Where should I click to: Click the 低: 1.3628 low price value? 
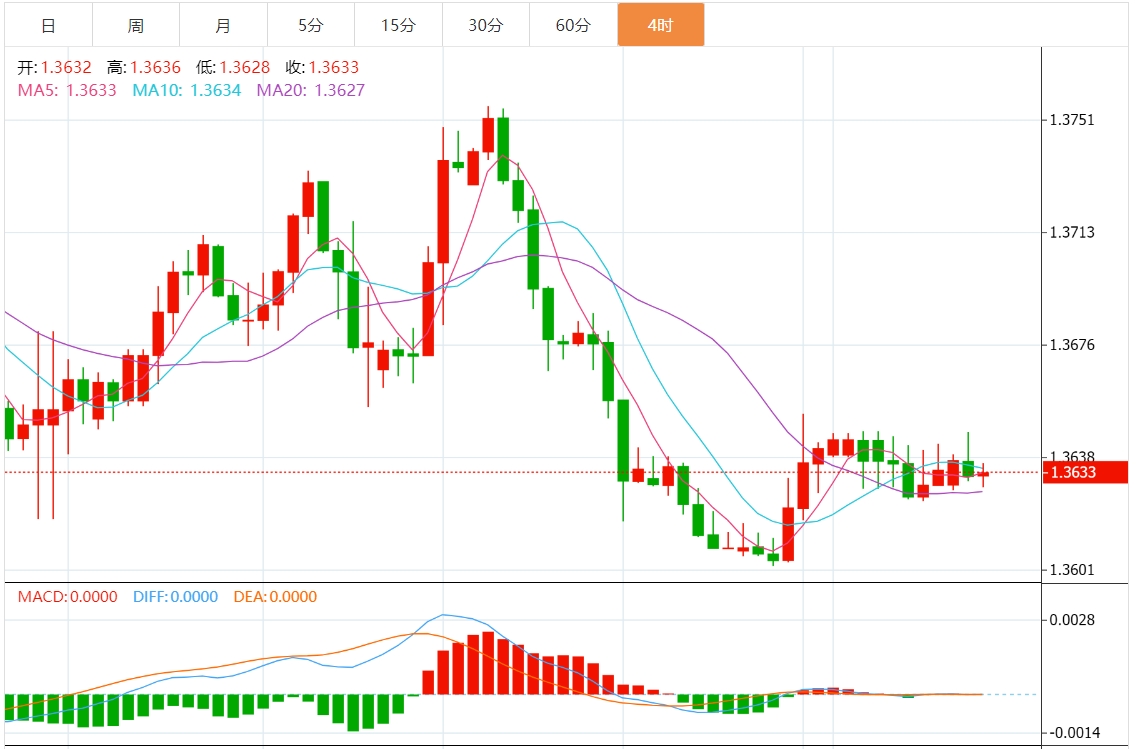(232, 68)
